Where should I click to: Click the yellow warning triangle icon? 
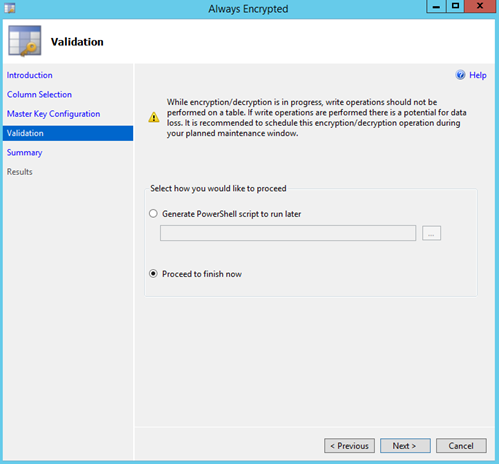pos(154,117)
